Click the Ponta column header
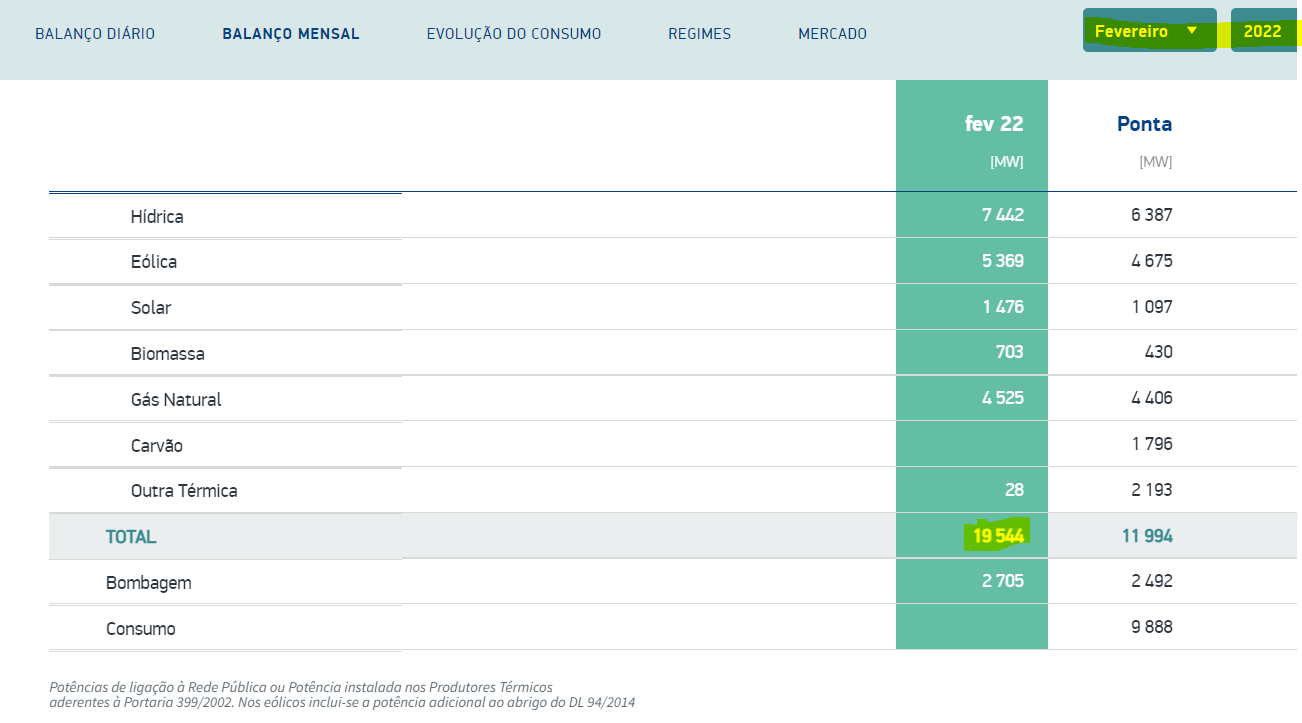This screenshot has width=1302, height=723. [1144, 124]
